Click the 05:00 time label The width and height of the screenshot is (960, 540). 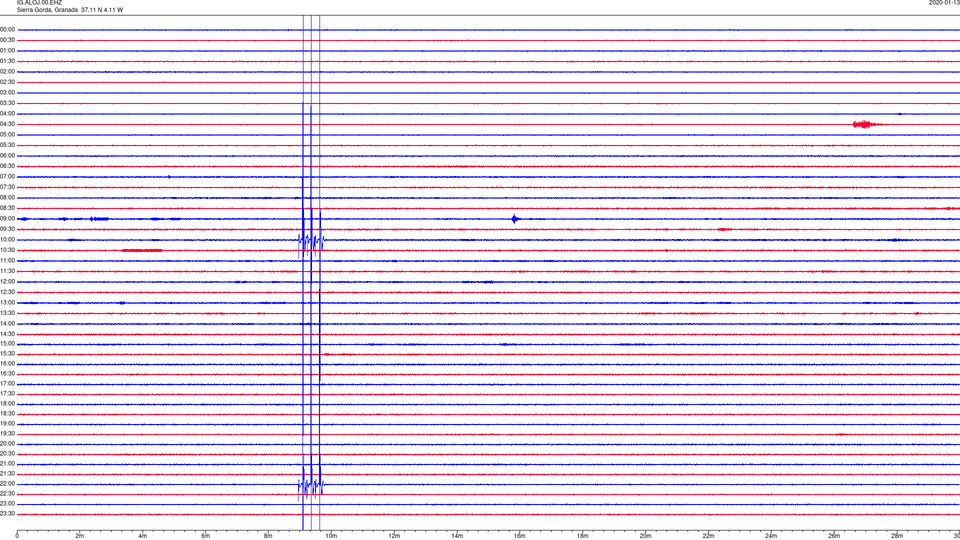(x=7, y=135)
